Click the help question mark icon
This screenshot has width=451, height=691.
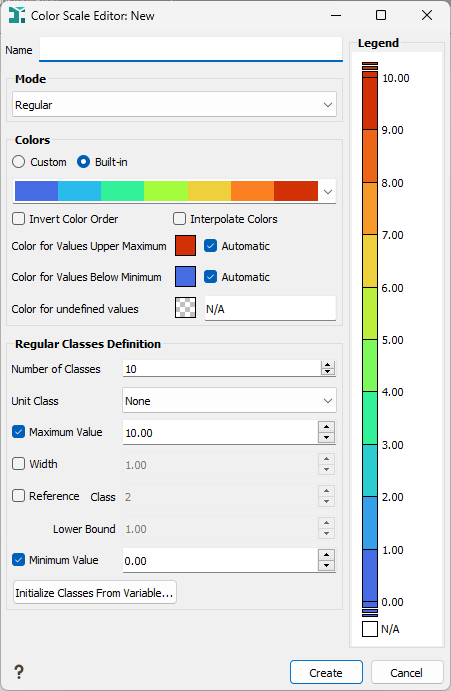coord(19,672)
